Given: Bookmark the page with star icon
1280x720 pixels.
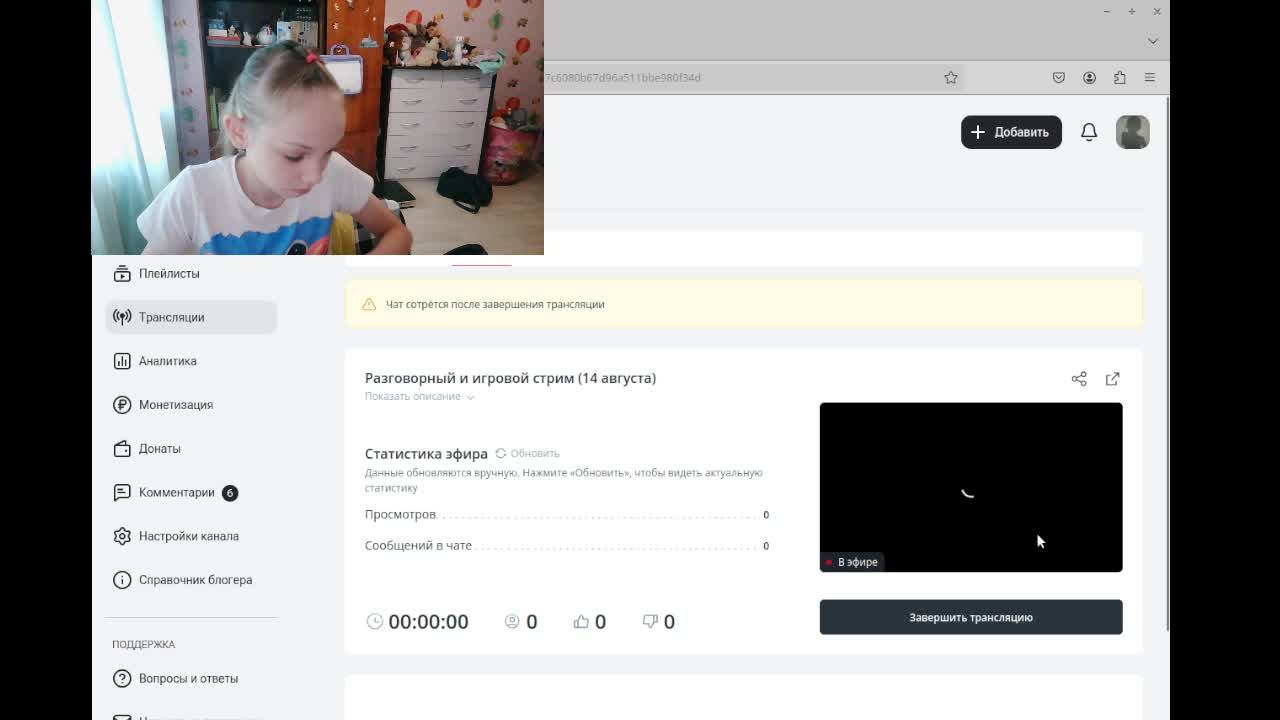Looking at the screenshot, I should pos(951,77).
